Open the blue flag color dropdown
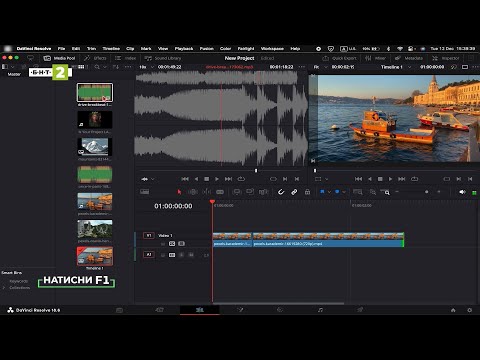Viewport: 480px width, 360px height. pyautogui.click(x=329, y=192)
